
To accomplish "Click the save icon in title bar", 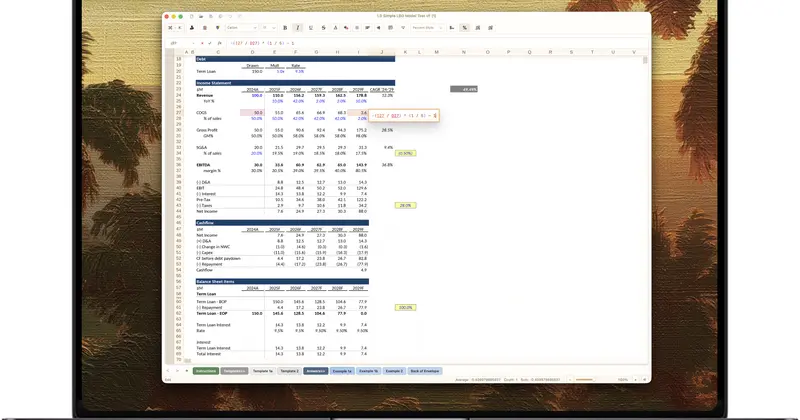I will tap(211, 16).
